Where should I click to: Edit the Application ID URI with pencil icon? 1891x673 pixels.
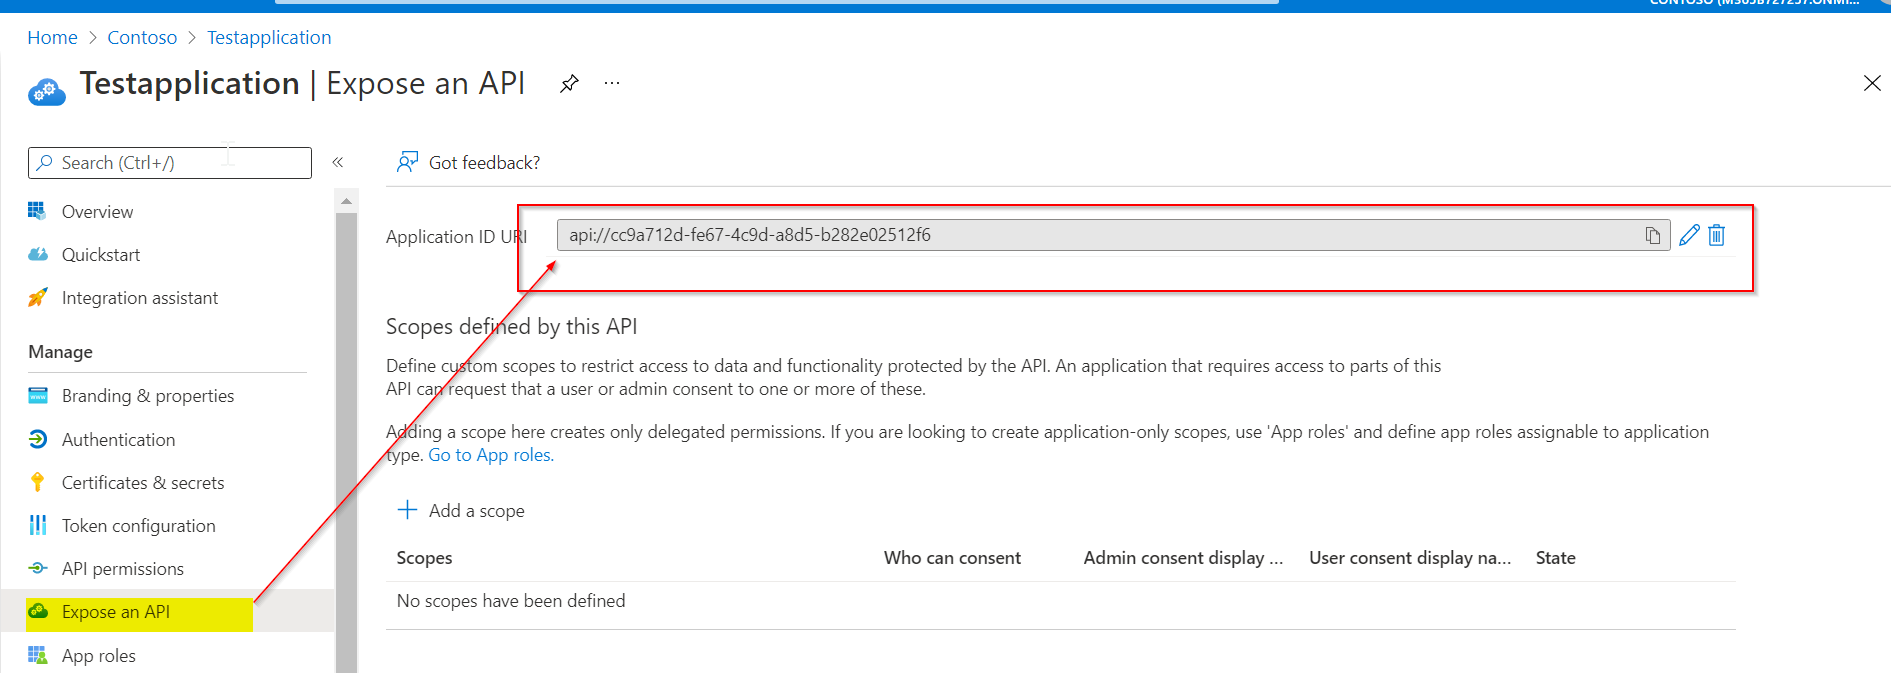pyautogui.click(x=1689, y=235)
